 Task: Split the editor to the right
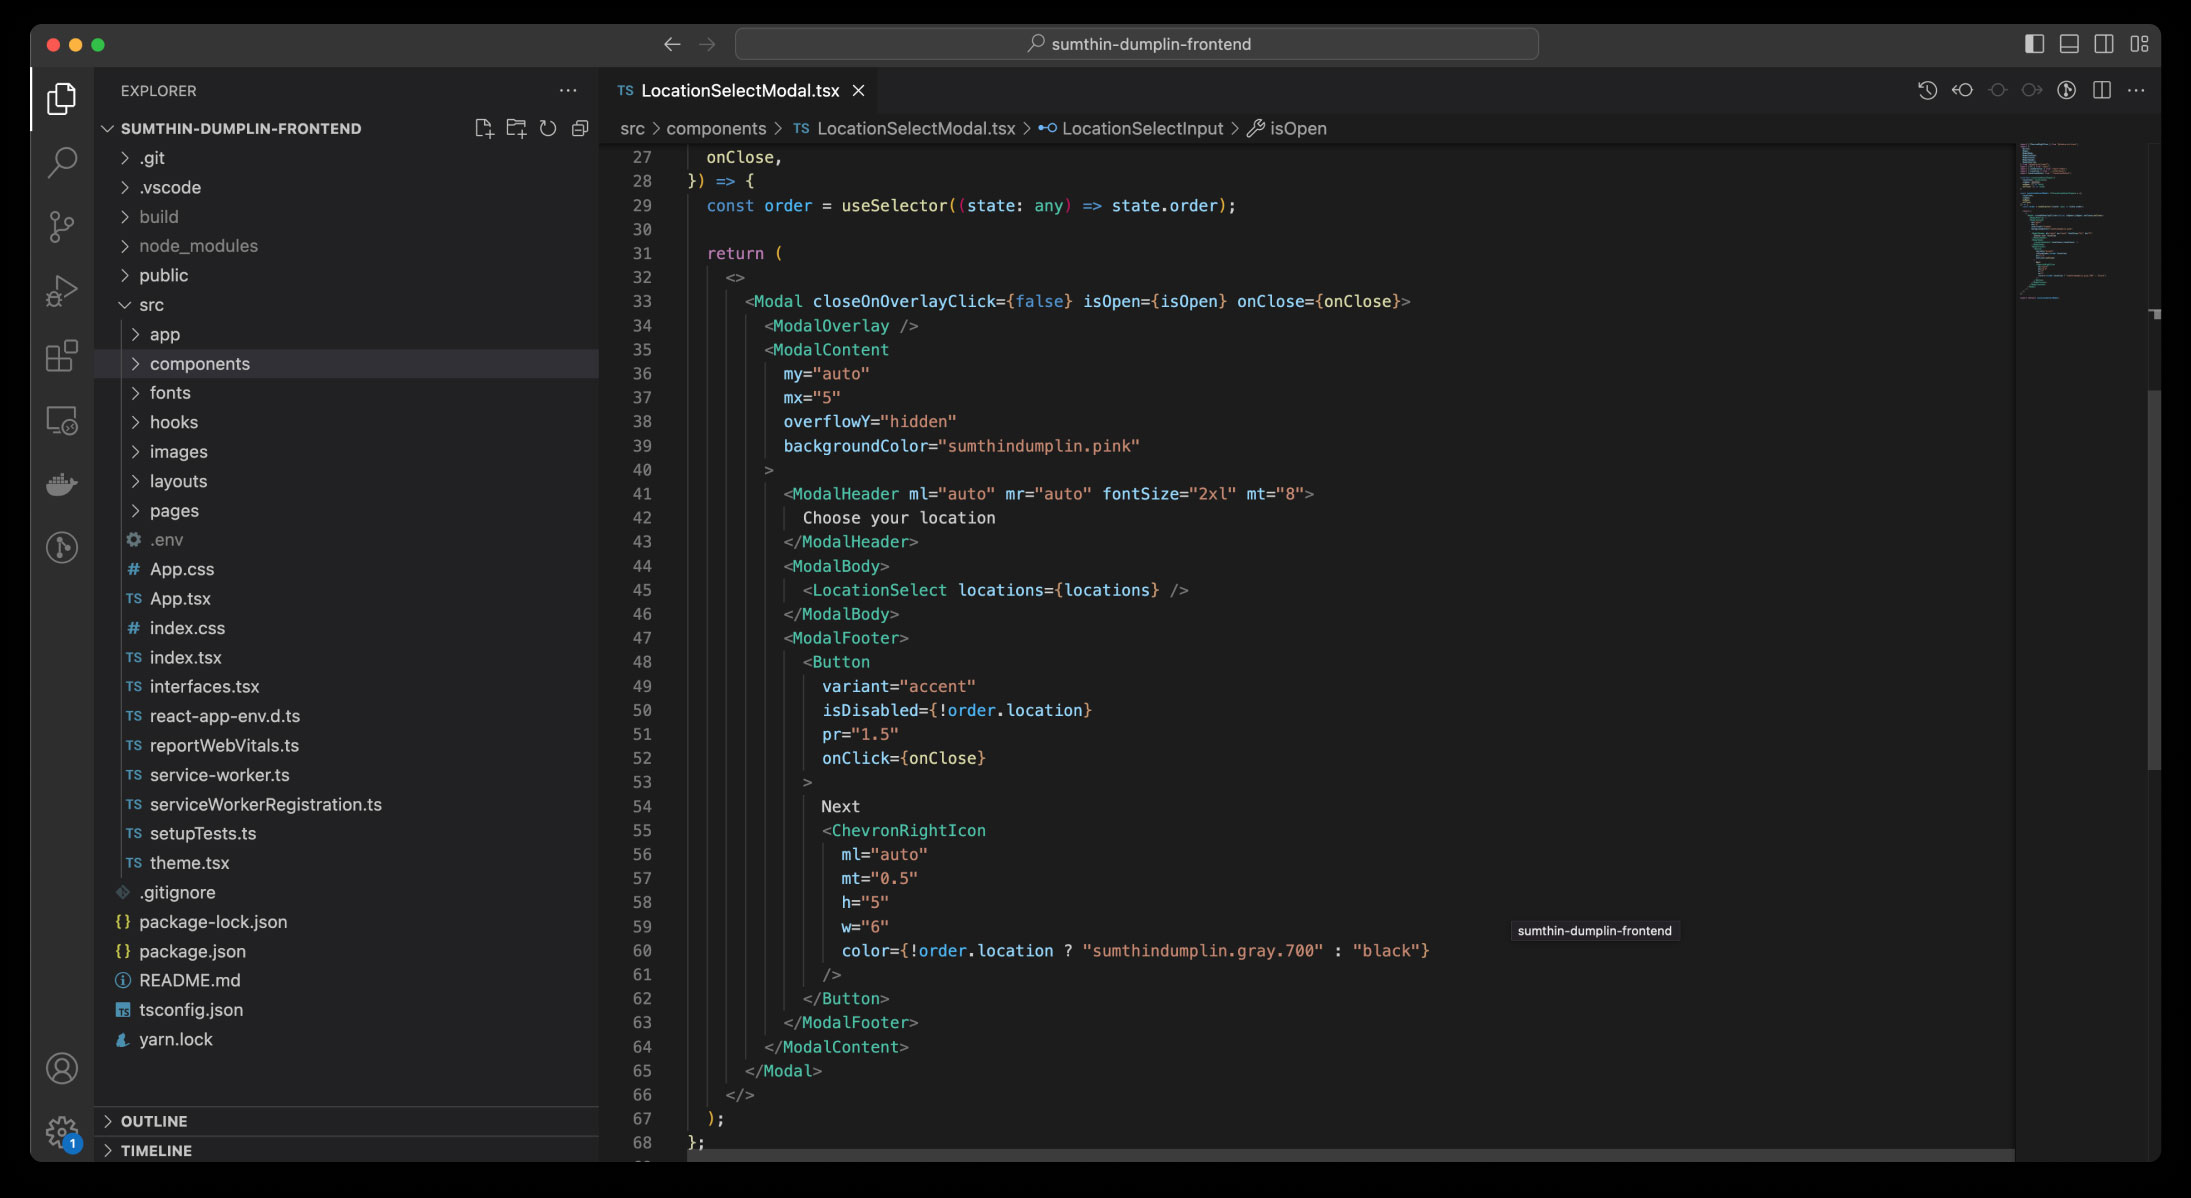[x=2102, y=90]
